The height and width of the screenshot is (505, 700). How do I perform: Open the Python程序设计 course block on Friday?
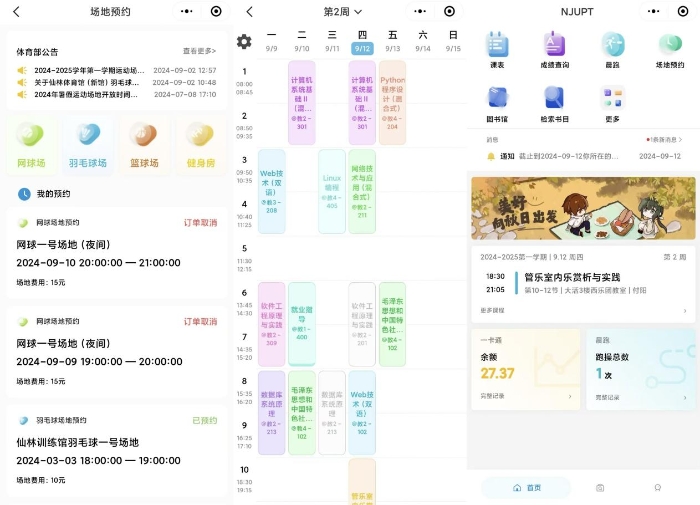[x=393, y=103]
